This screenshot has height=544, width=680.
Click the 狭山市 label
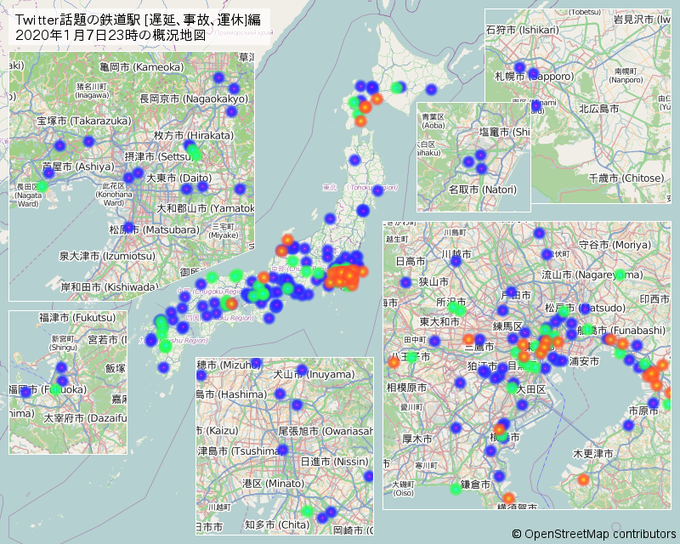434,282
